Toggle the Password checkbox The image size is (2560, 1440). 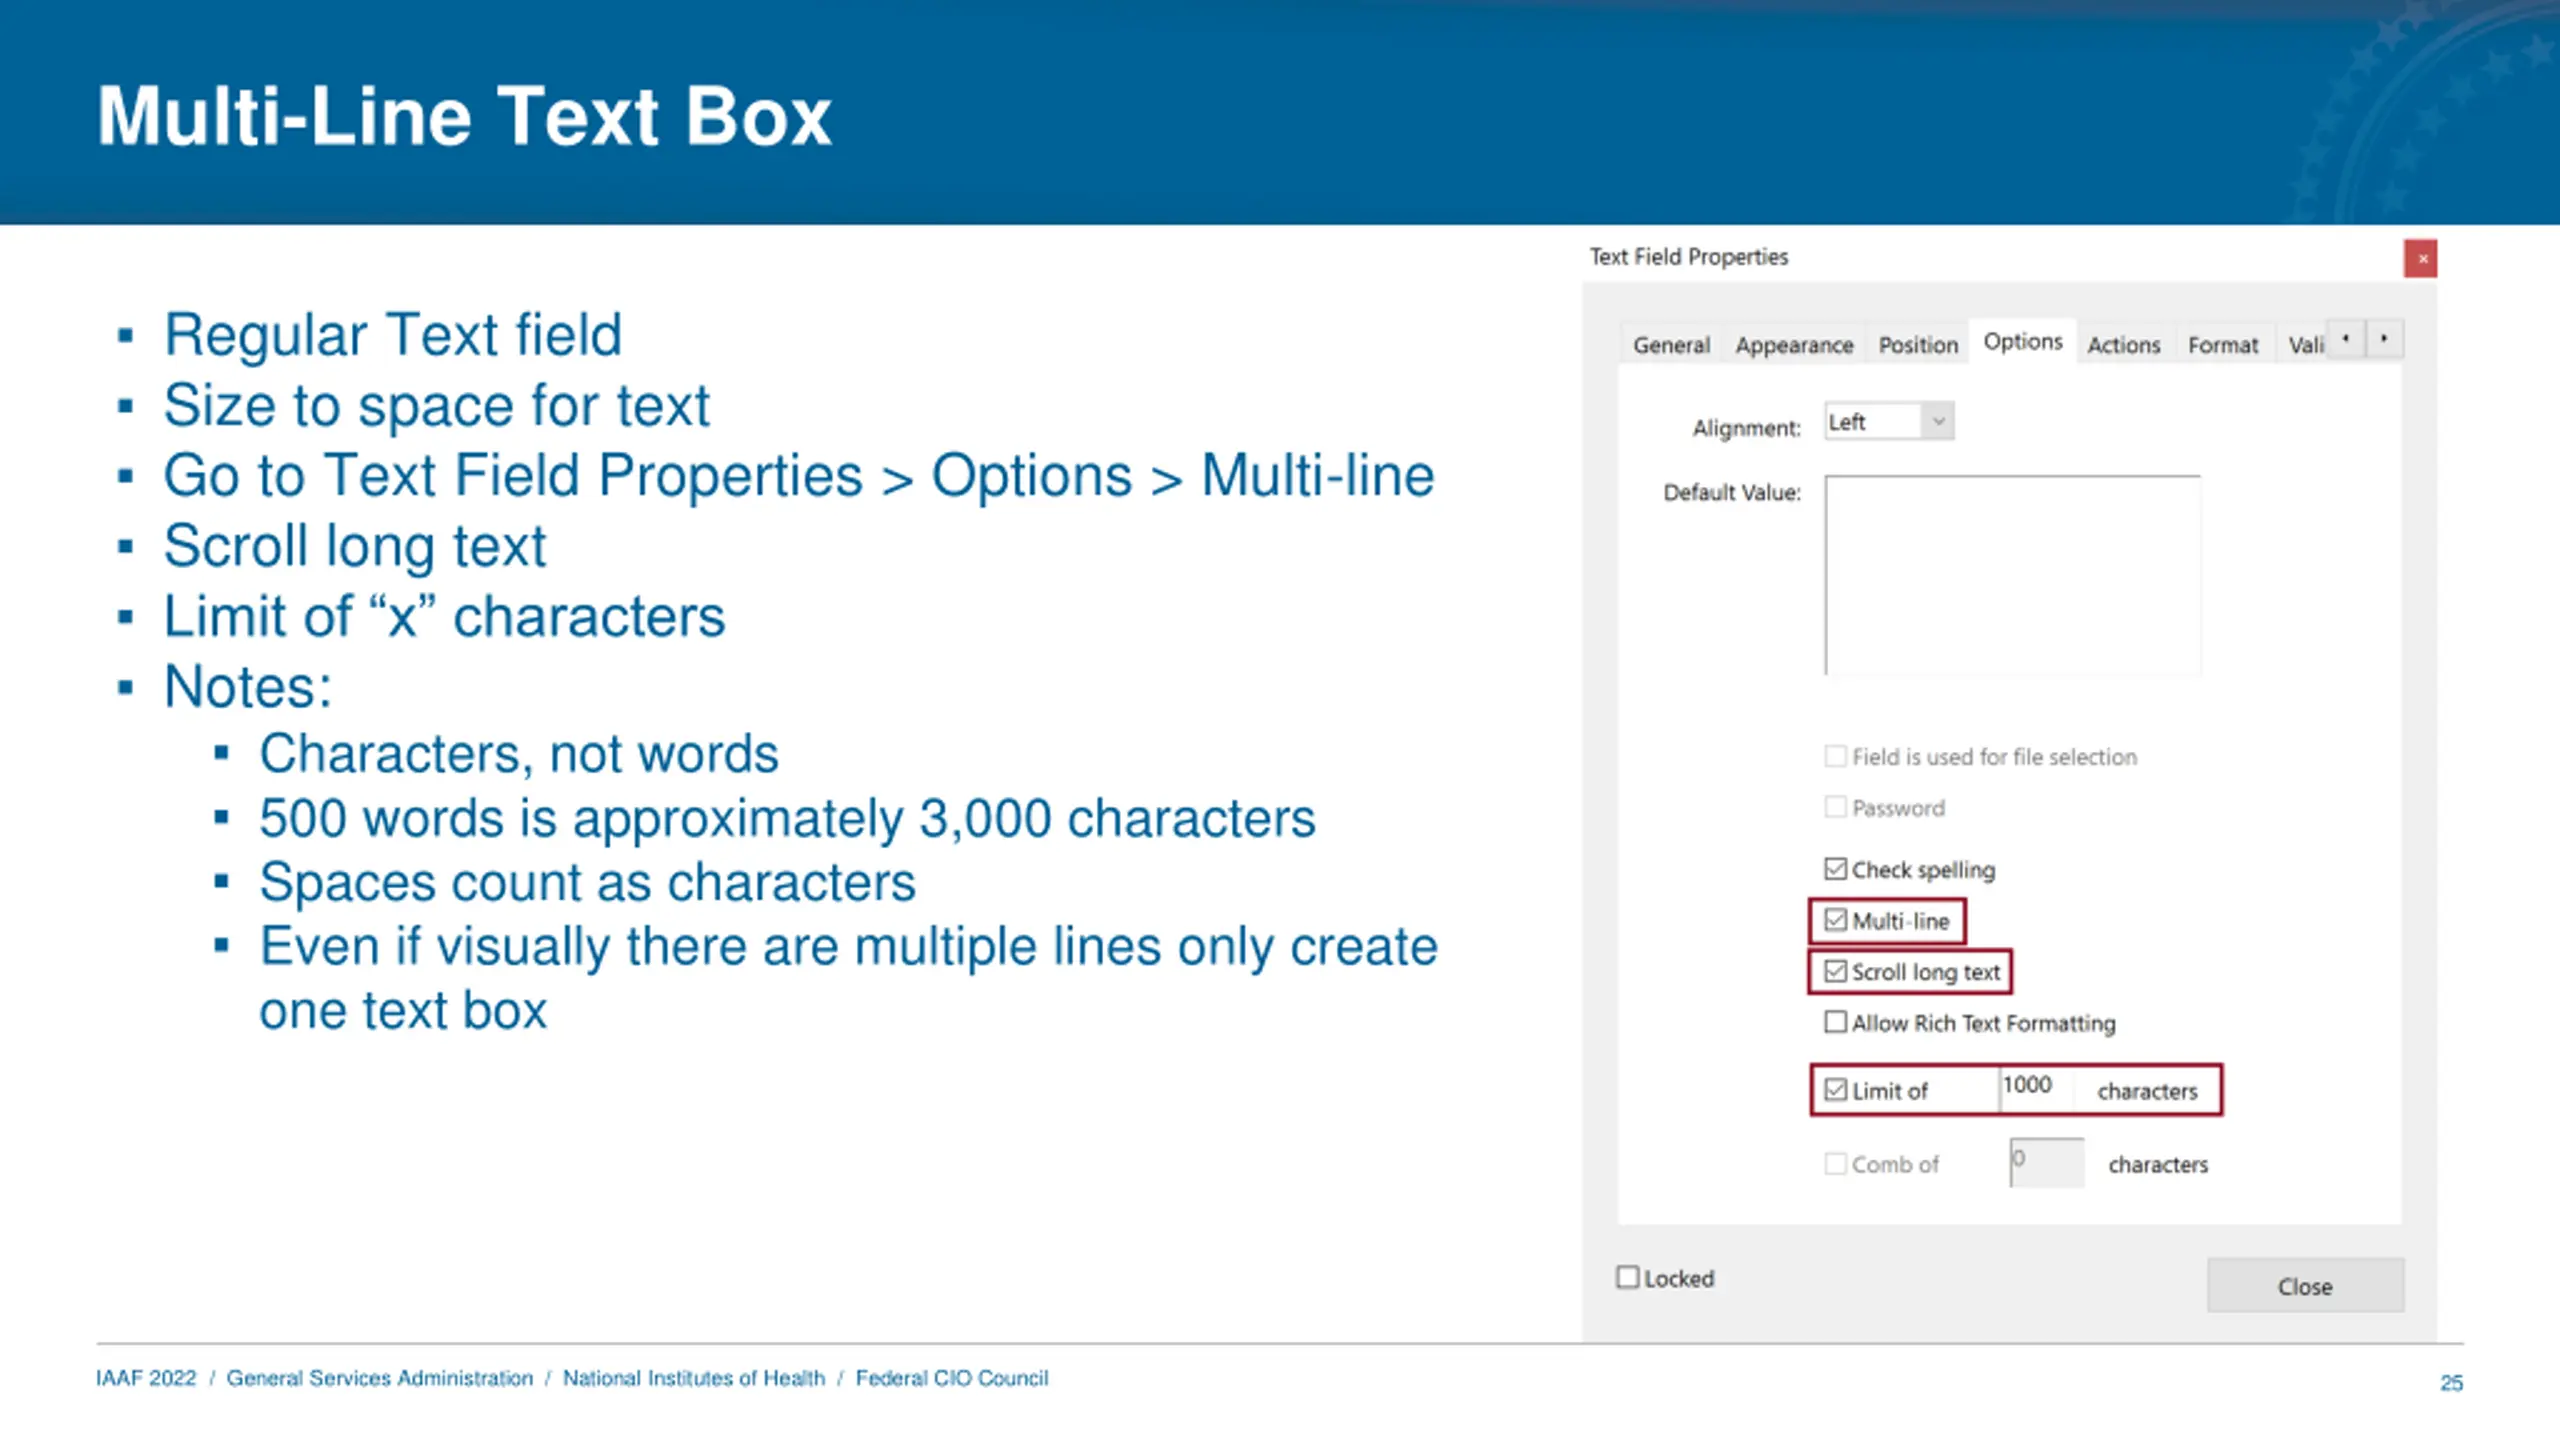[x=1836, y=807]
